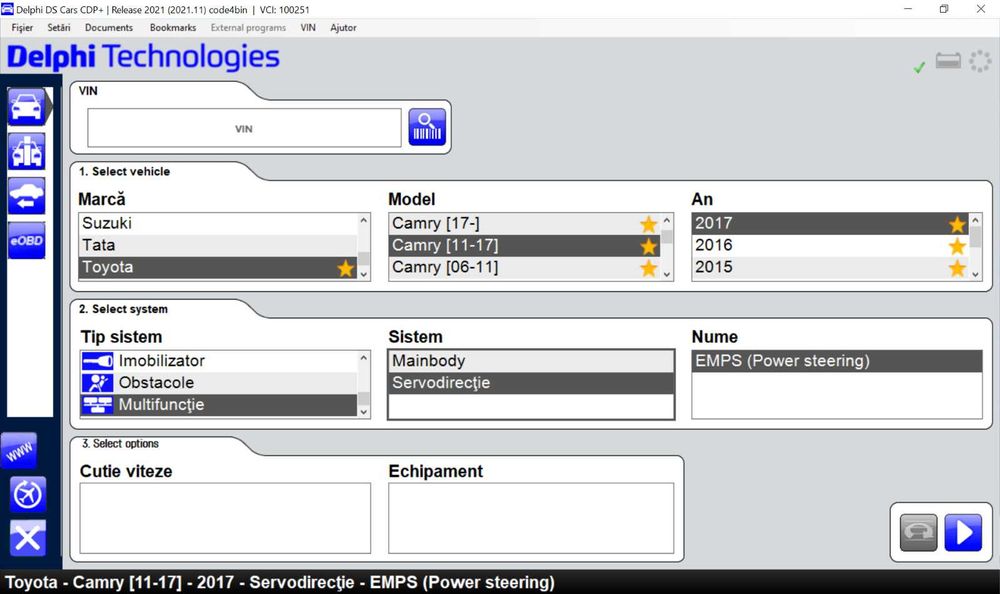Screen dimensions: 1000x594
Task: Open the previous vehicle (car with arrow) icon
Action: [x=27, y=196]
